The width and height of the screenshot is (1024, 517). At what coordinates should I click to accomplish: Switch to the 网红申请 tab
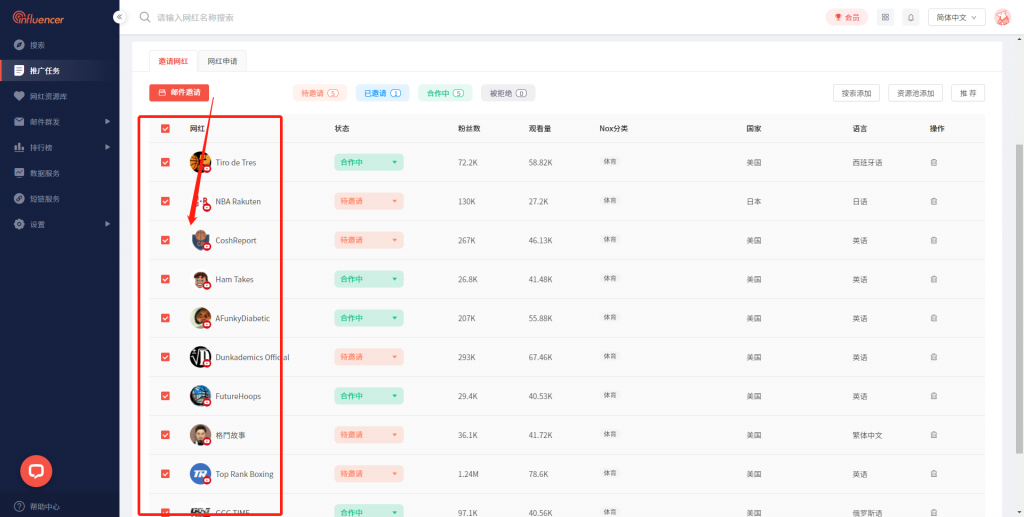[x=222, y=61]
